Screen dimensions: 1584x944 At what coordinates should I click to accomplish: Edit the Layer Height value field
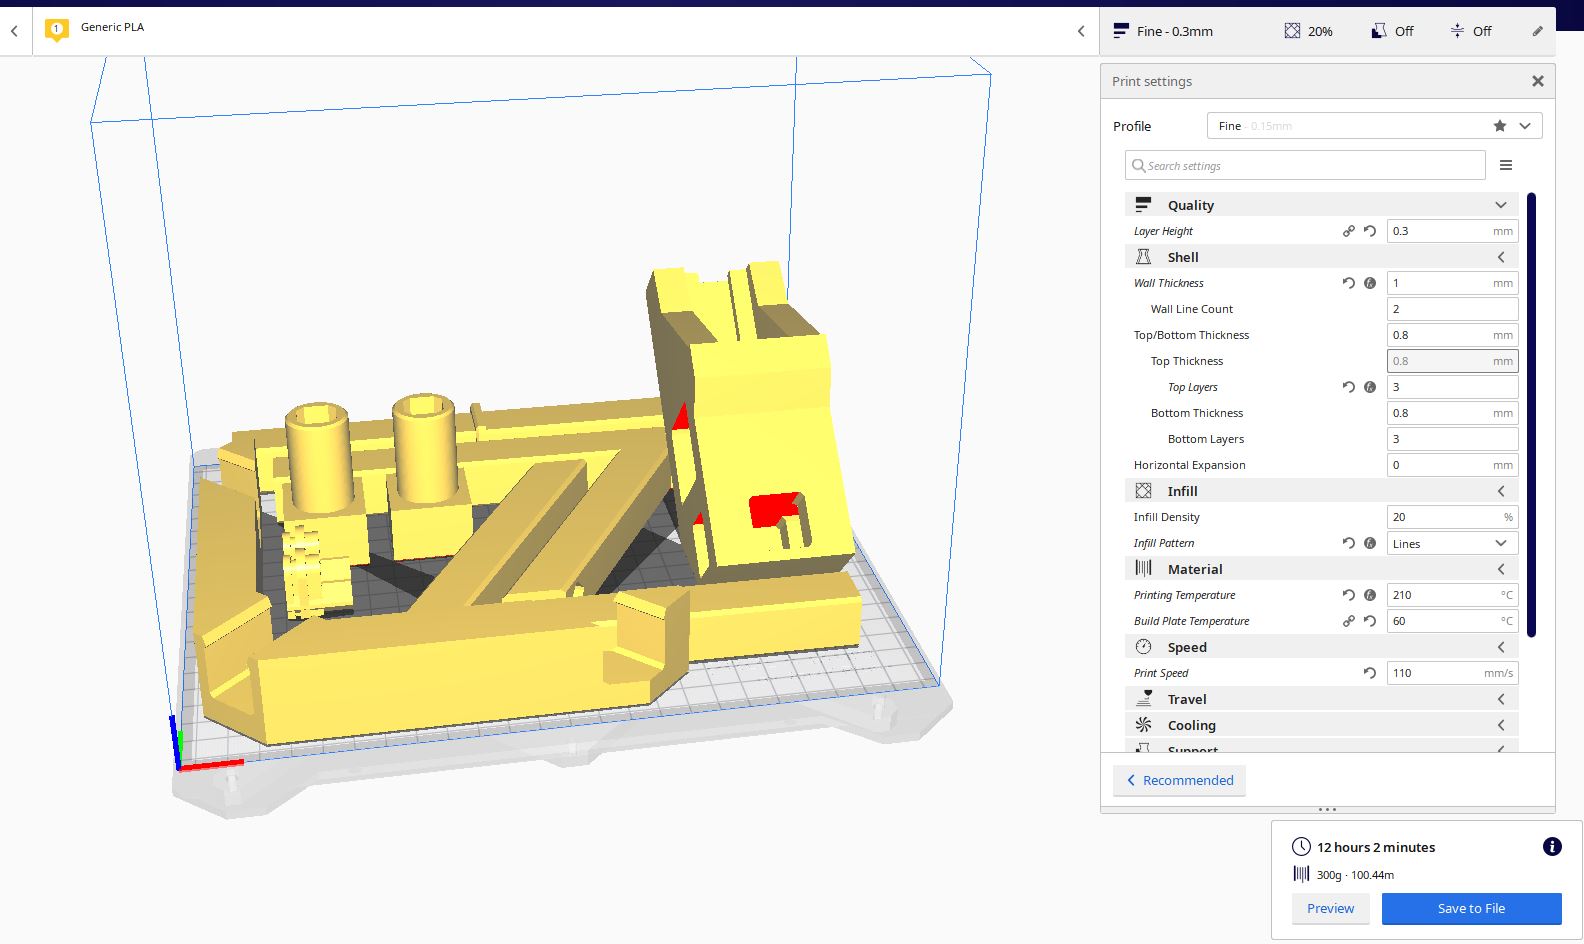(1452, 231)
